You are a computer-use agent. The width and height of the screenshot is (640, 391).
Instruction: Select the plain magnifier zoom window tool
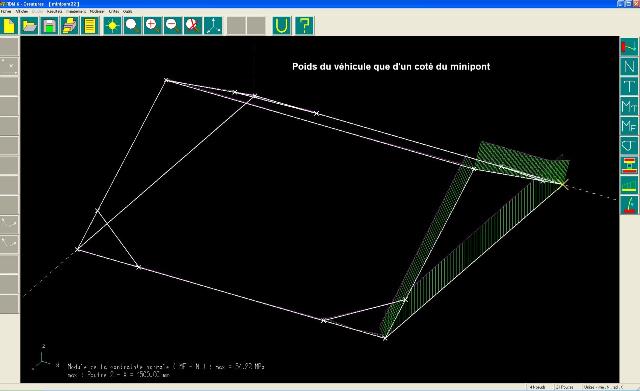coord(132,26)
